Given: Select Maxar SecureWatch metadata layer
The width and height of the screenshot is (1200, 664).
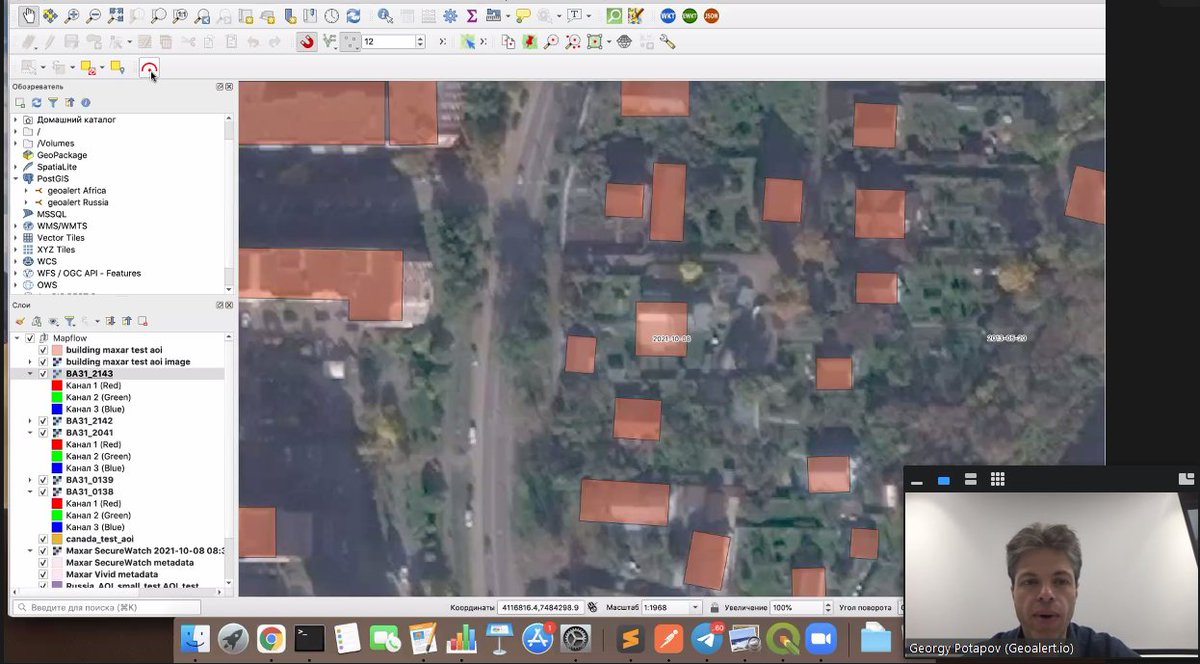Looking at the screenshot, I should coord(130,562).
